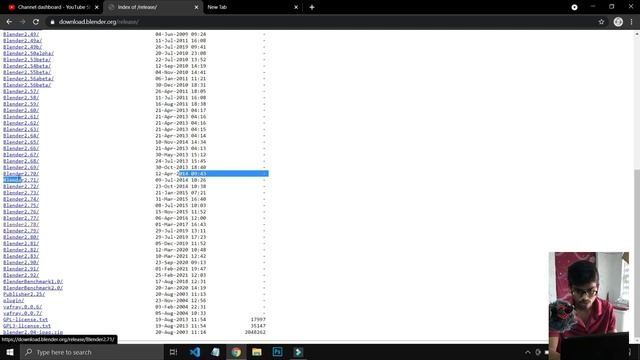Click the site padlock icon in address bar

52,22
